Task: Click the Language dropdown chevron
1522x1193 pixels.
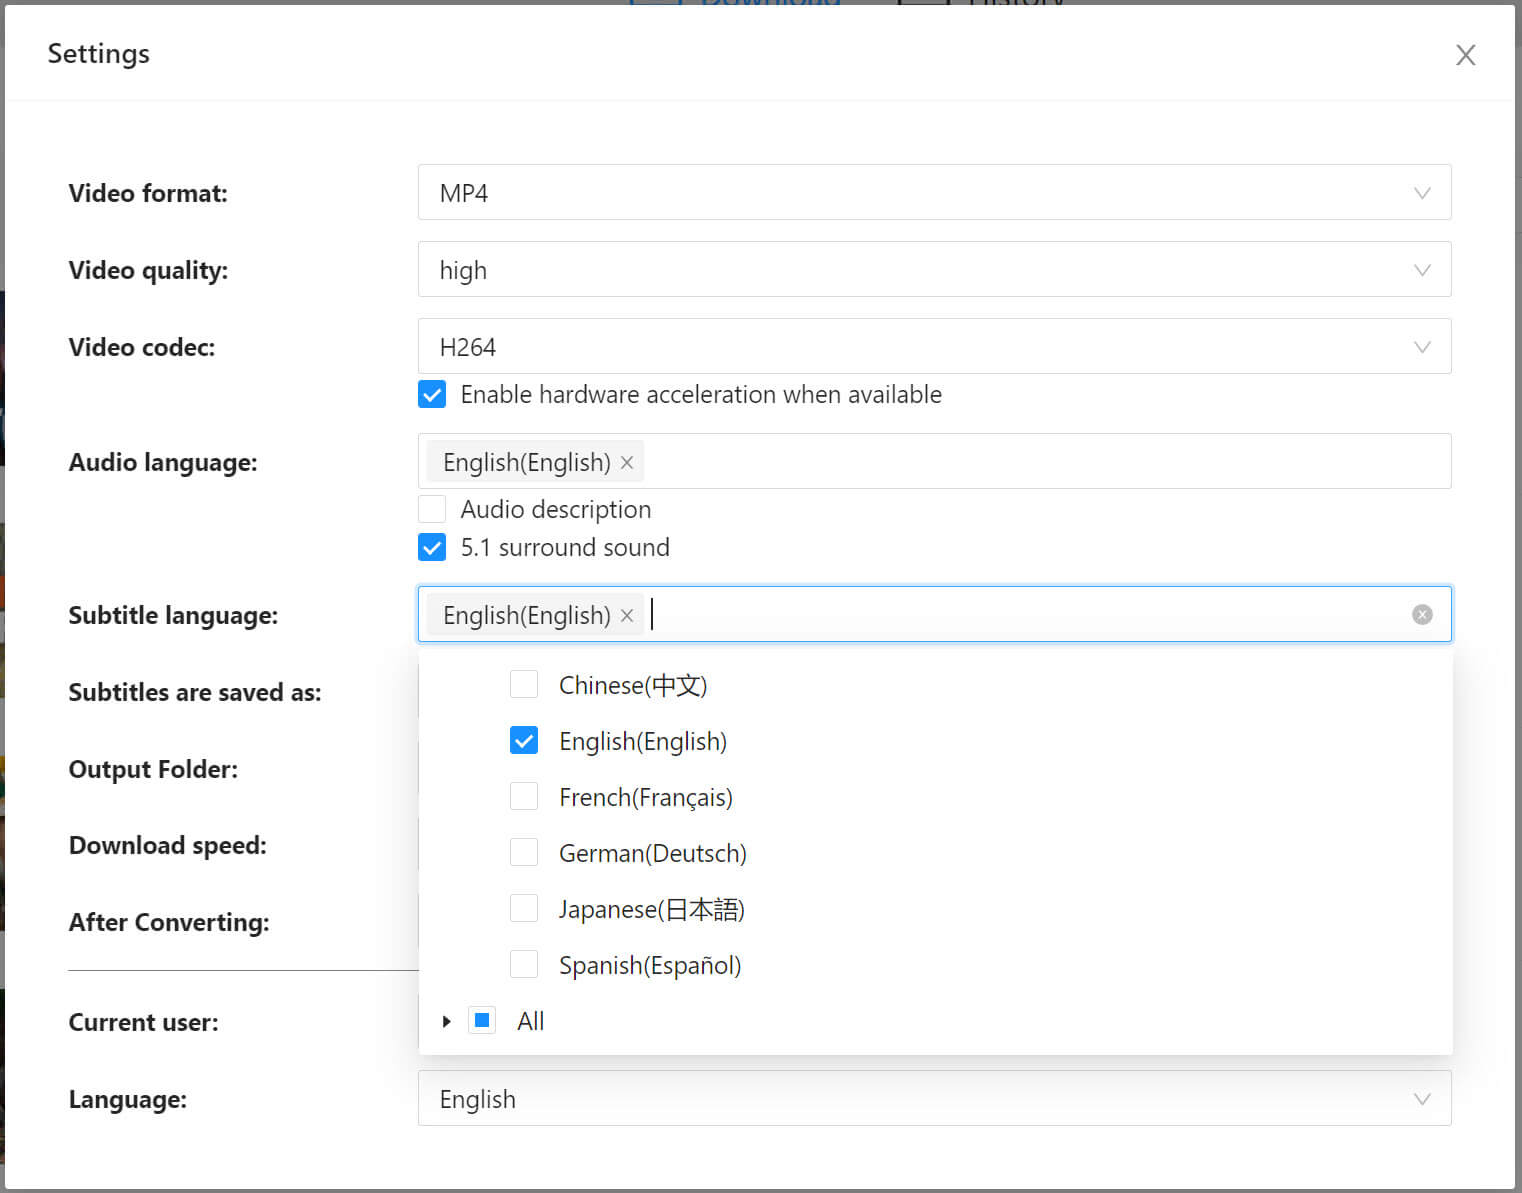Action: pos(1421,1099)
